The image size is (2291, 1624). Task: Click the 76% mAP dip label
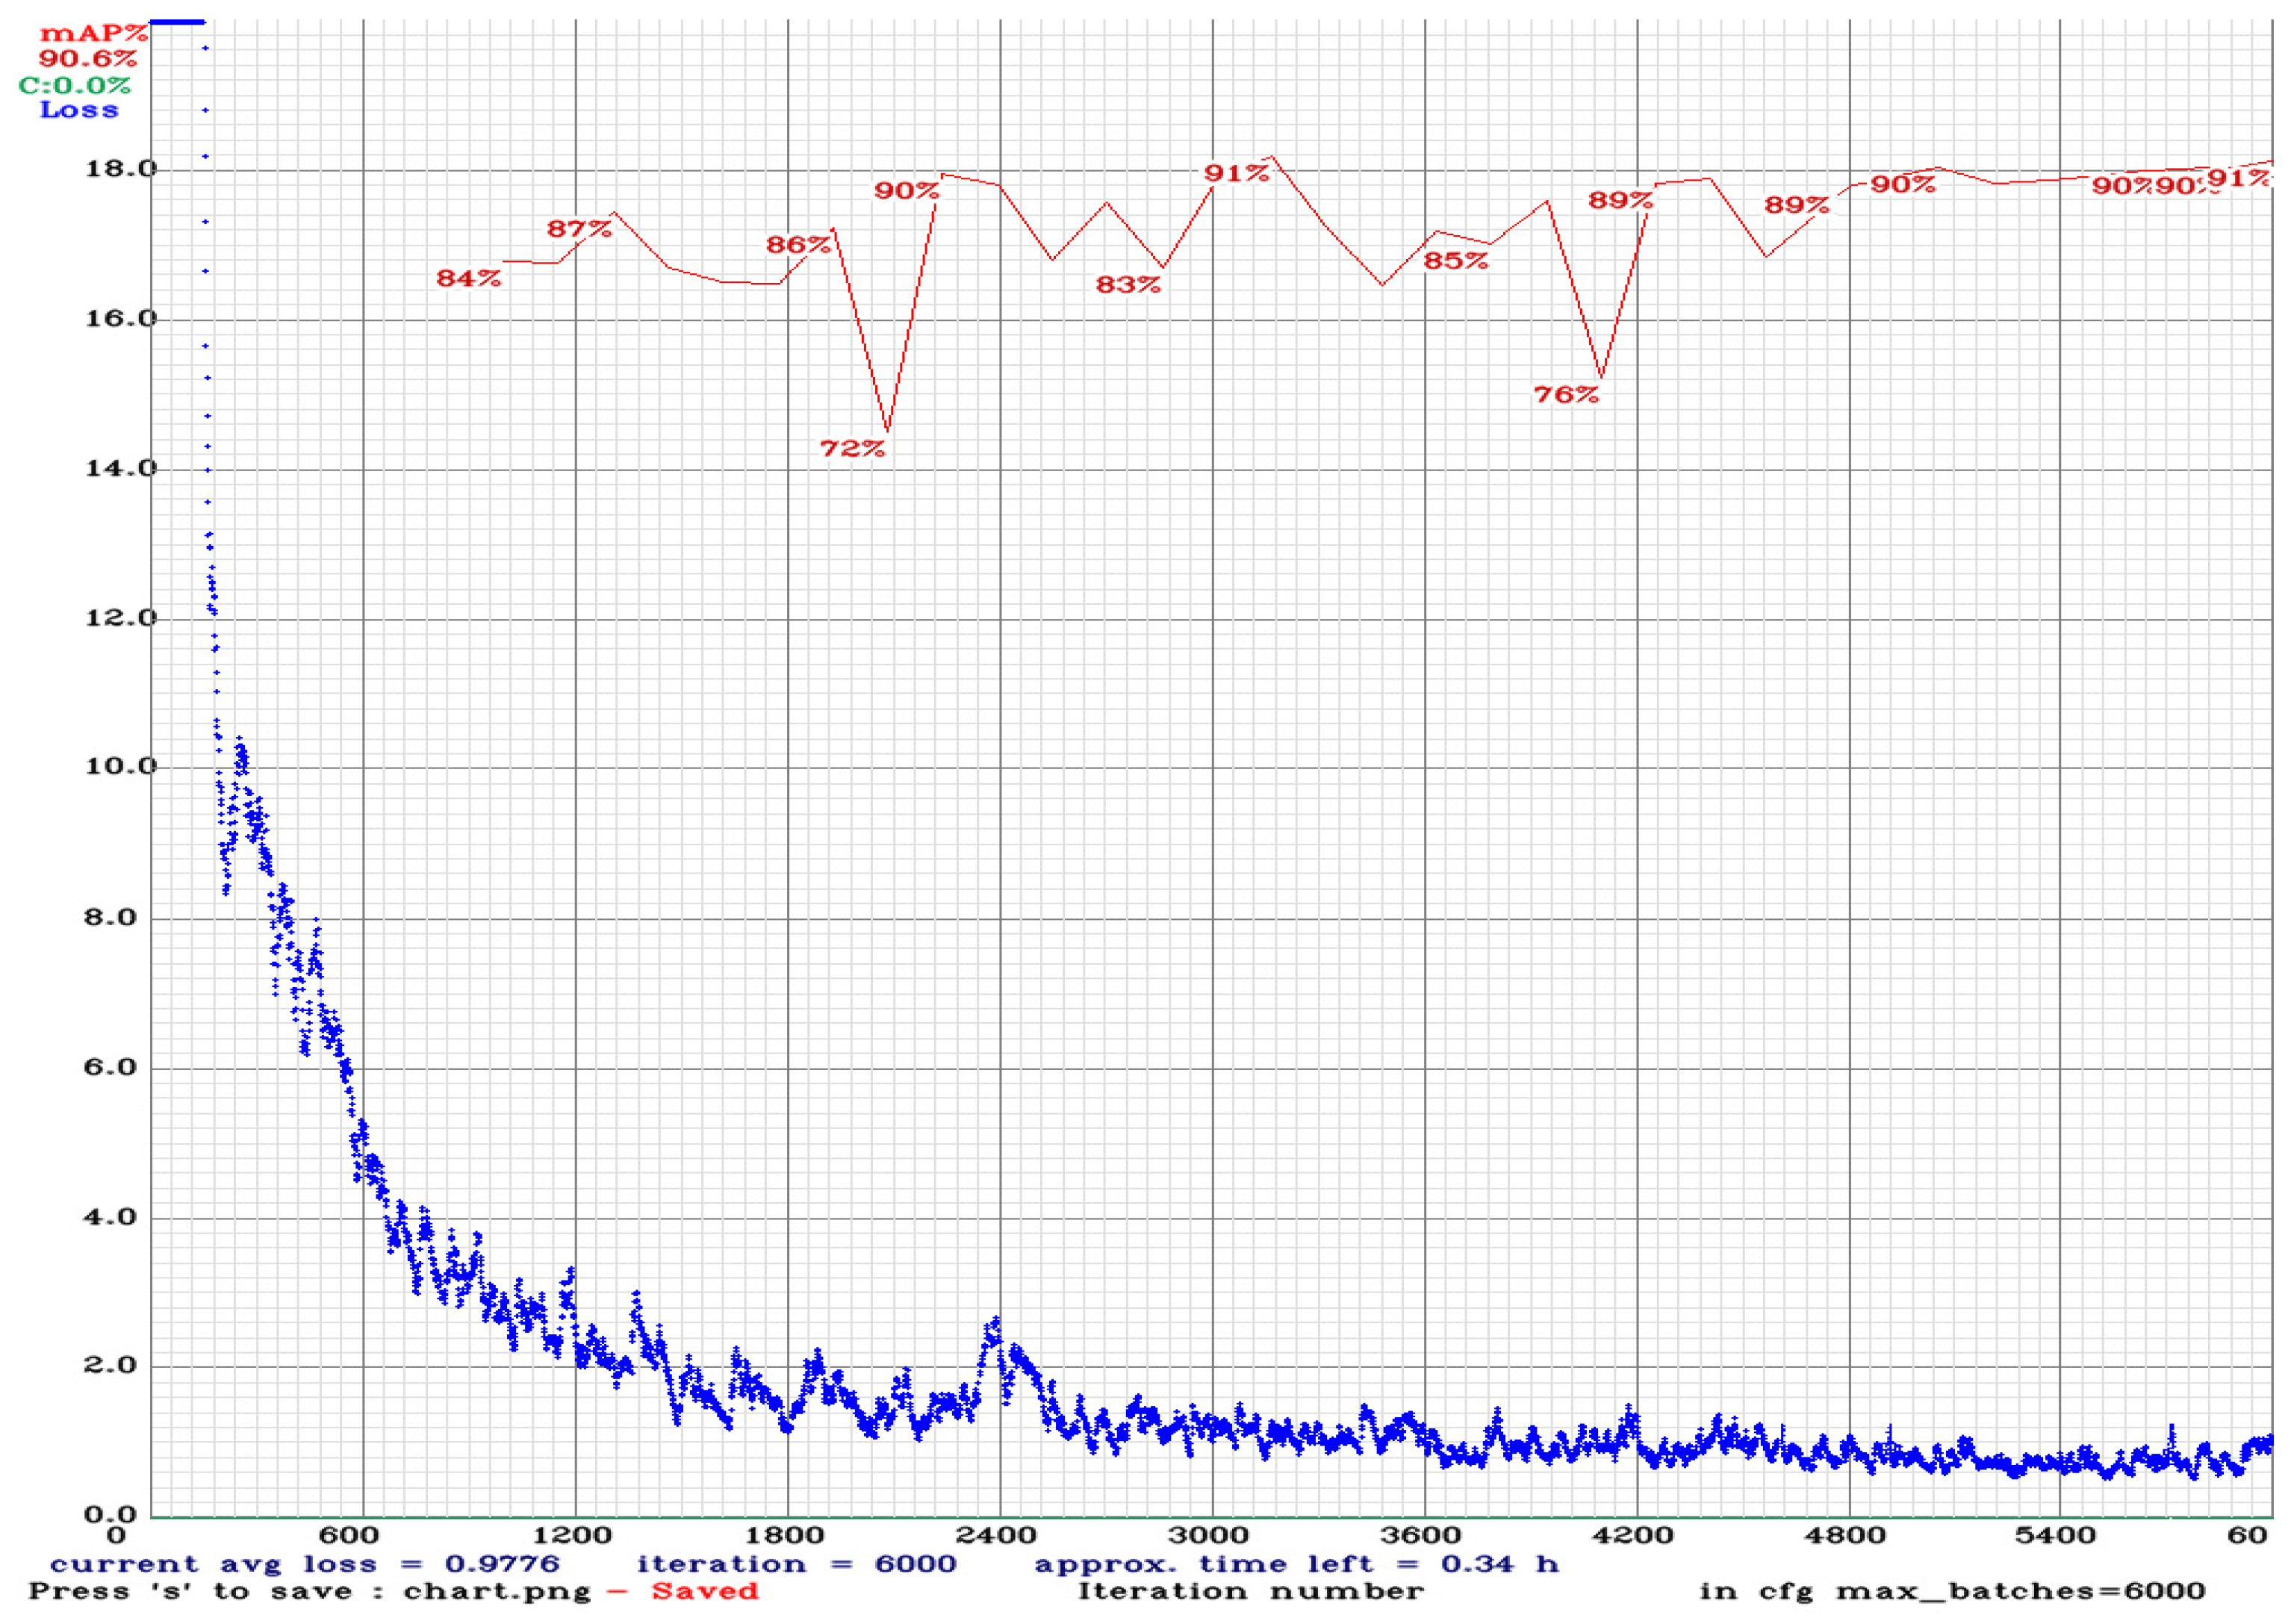click(1566, 394)
